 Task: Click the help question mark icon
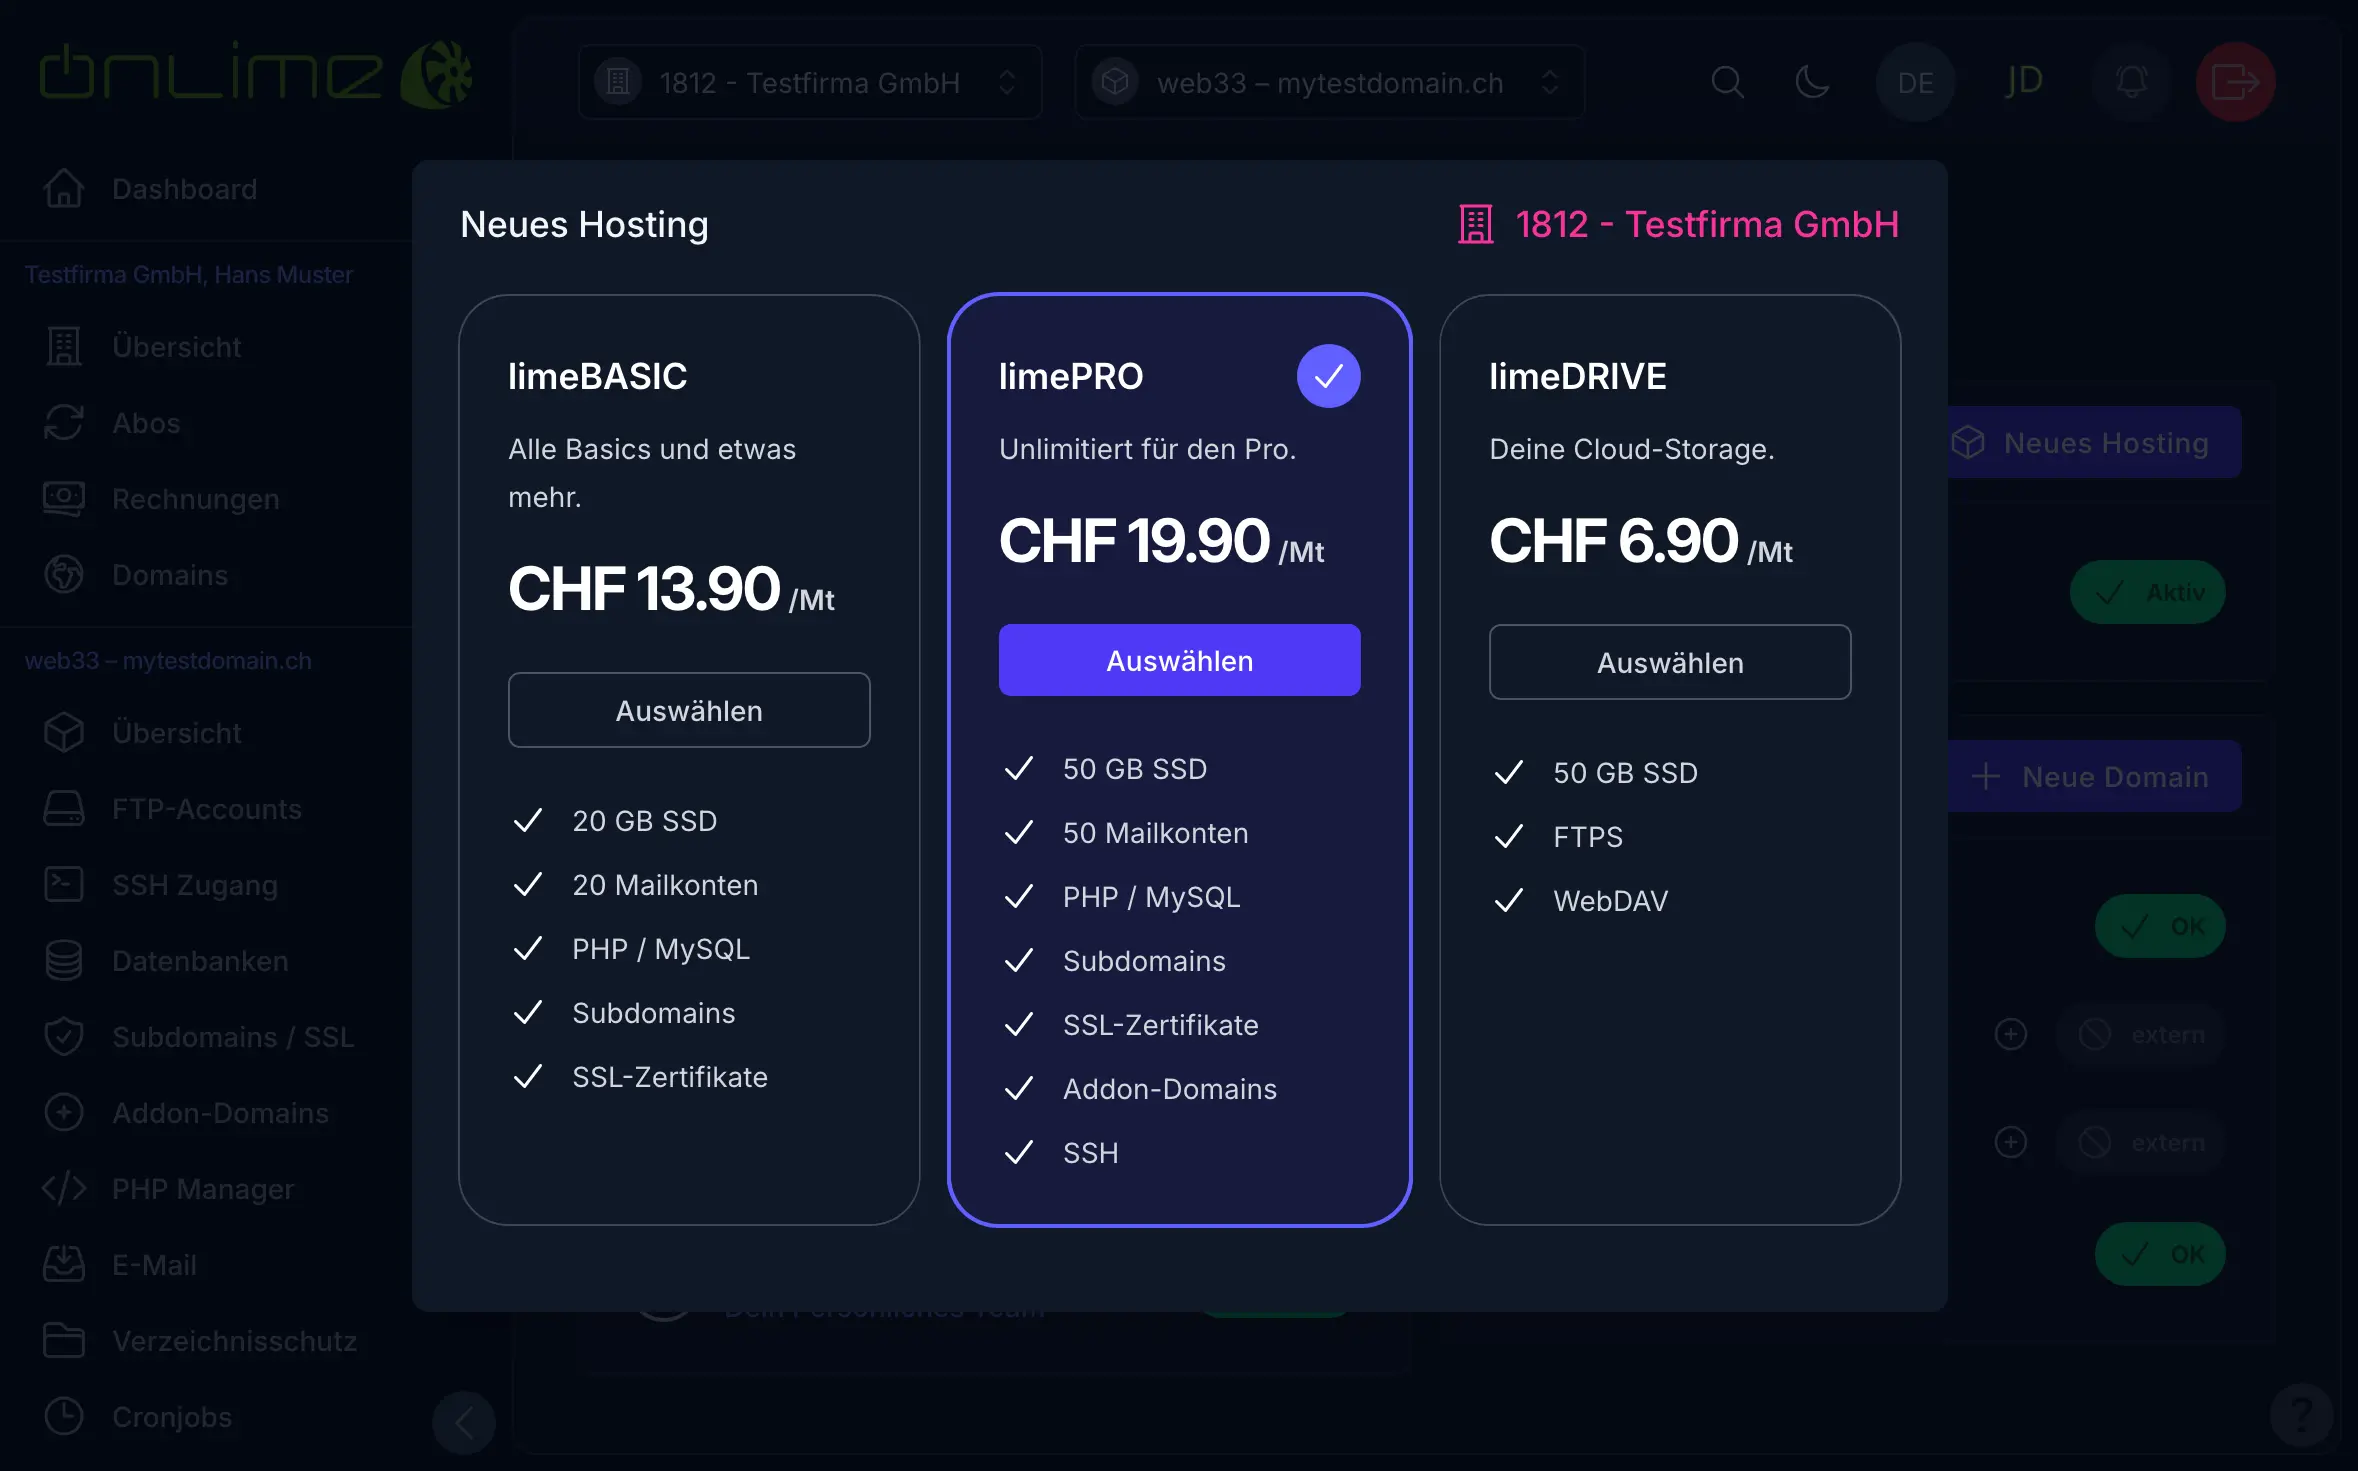pyautogui.click(x=2301, y=1415)
